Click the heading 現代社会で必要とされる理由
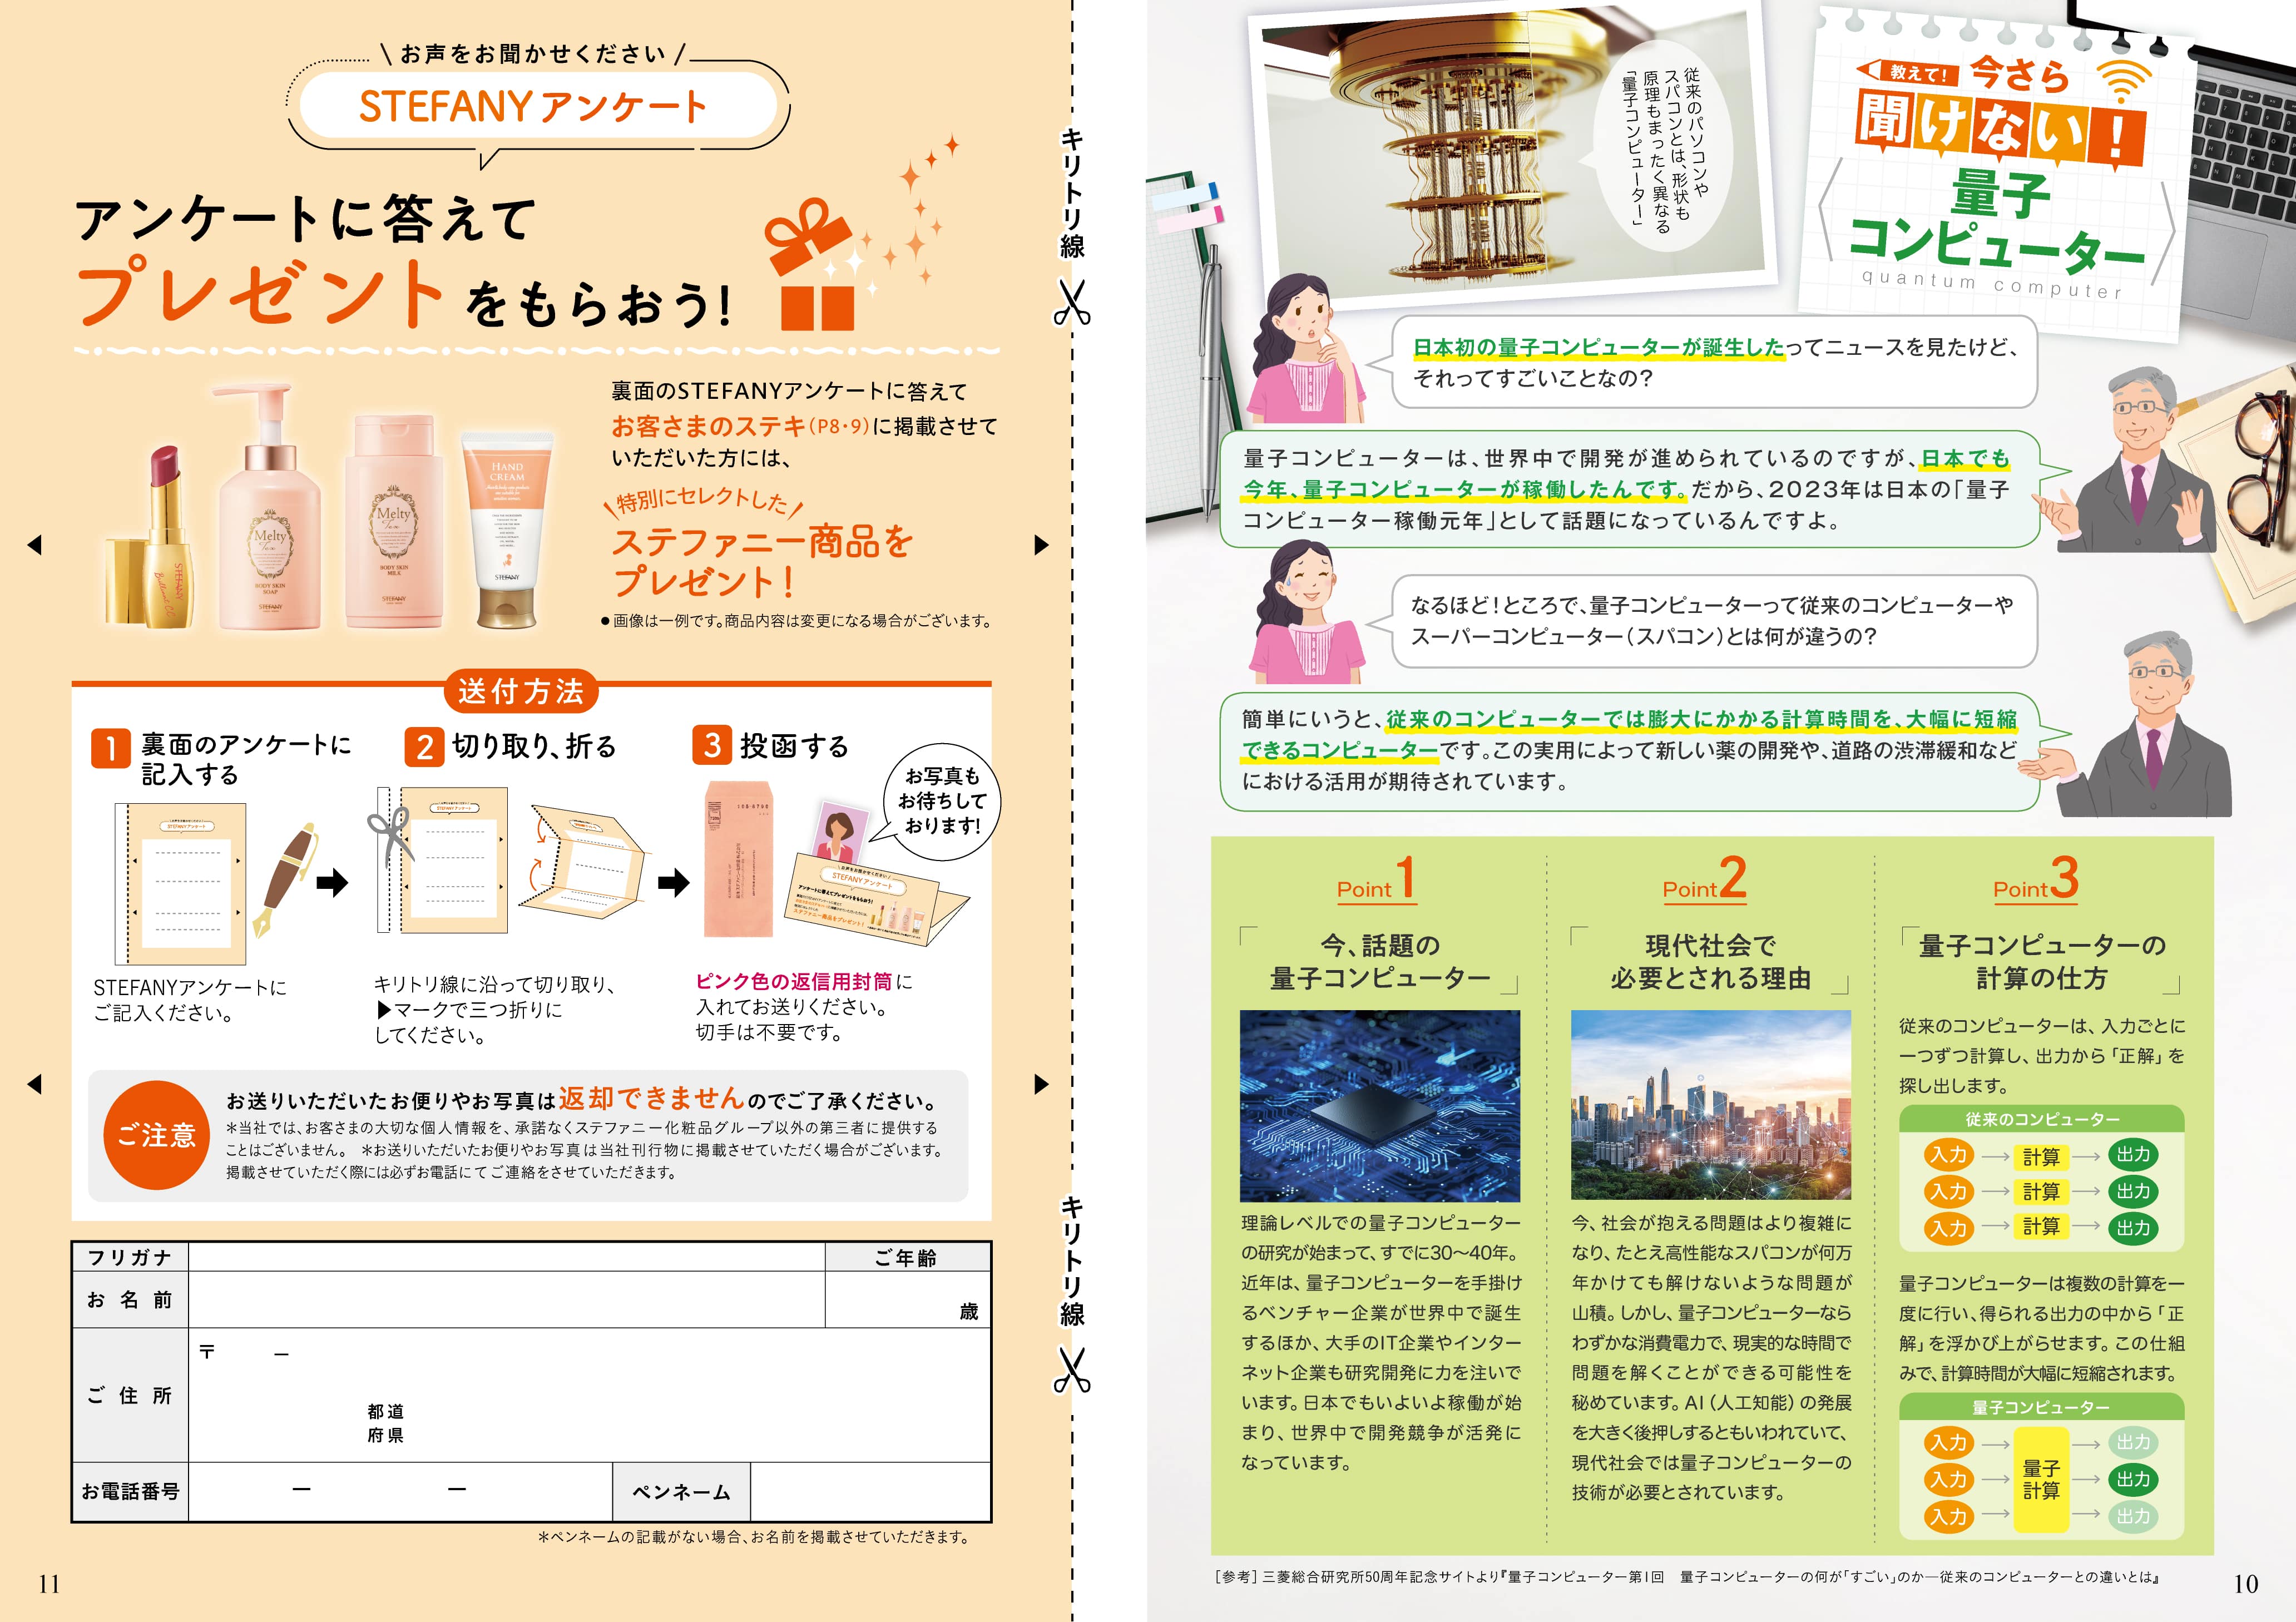The width and height of the screenshot is (2296, 1622). [1710, 961]
